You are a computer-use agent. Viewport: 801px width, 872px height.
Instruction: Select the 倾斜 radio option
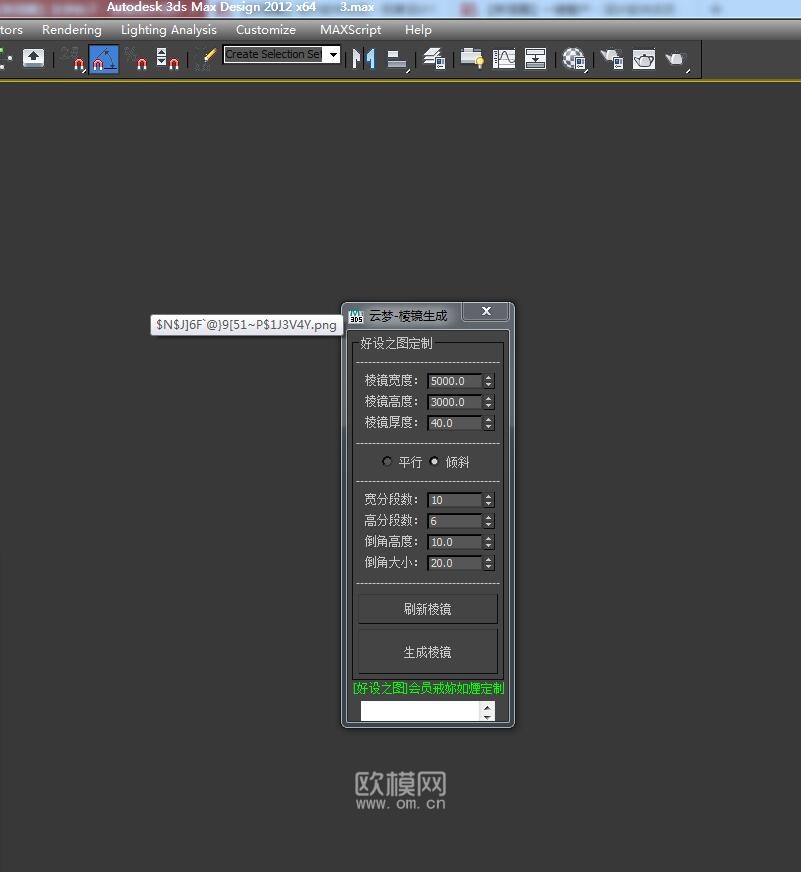coord(434,462)
